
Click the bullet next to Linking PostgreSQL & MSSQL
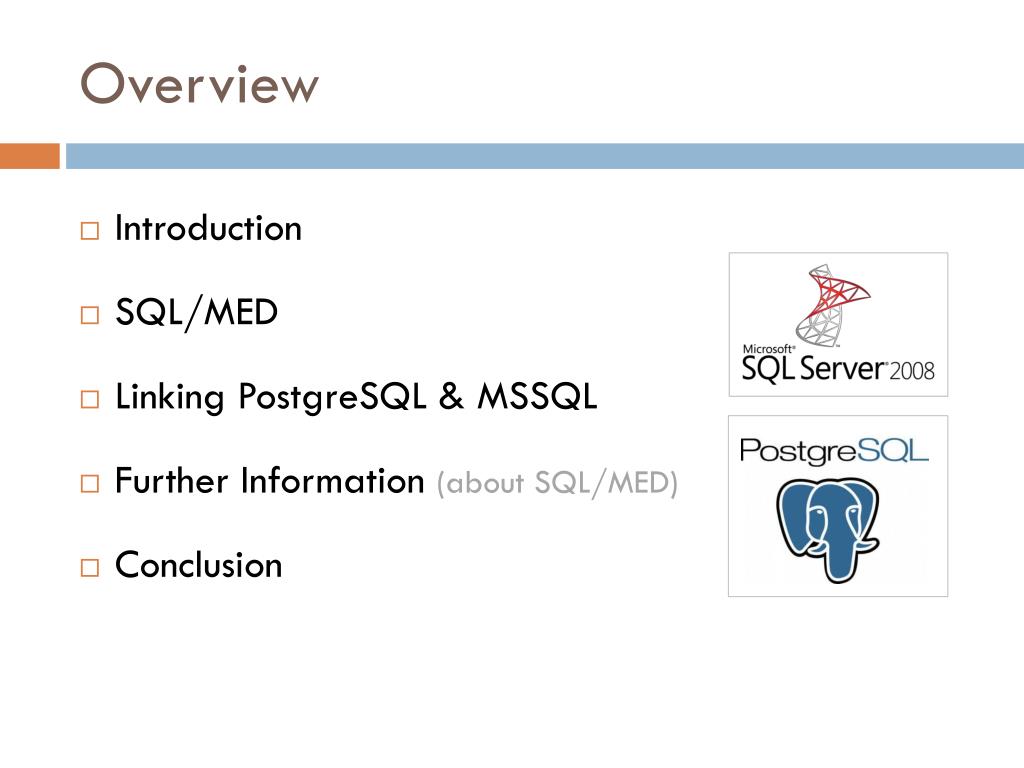pyautogui.click(x=89, y=399)
